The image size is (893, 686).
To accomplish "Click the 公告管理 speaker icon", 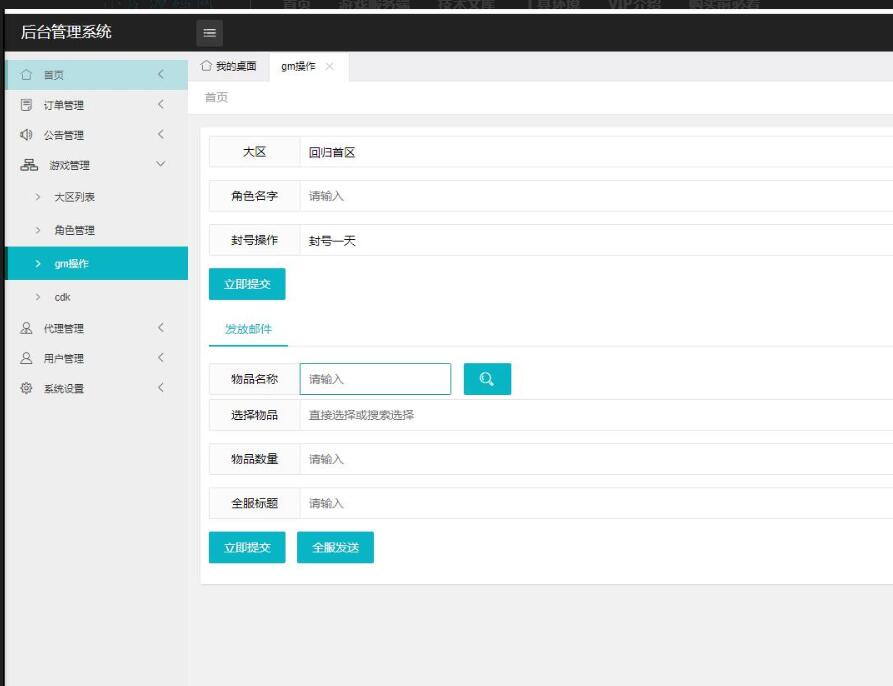I will [27, 135].
